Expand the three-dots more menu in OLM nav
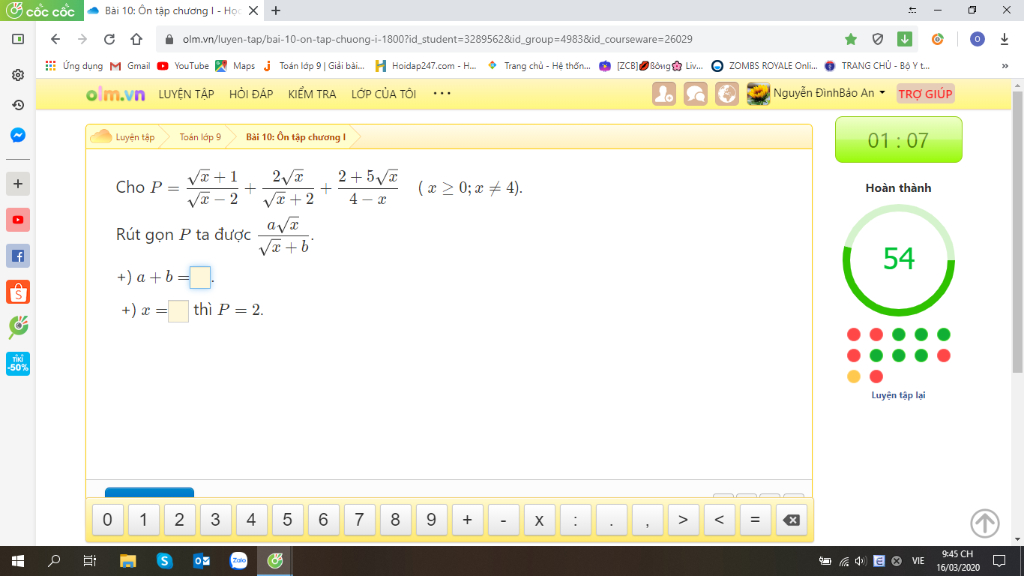Viewport: 1024px width, 576px height. tap(442, 93)
